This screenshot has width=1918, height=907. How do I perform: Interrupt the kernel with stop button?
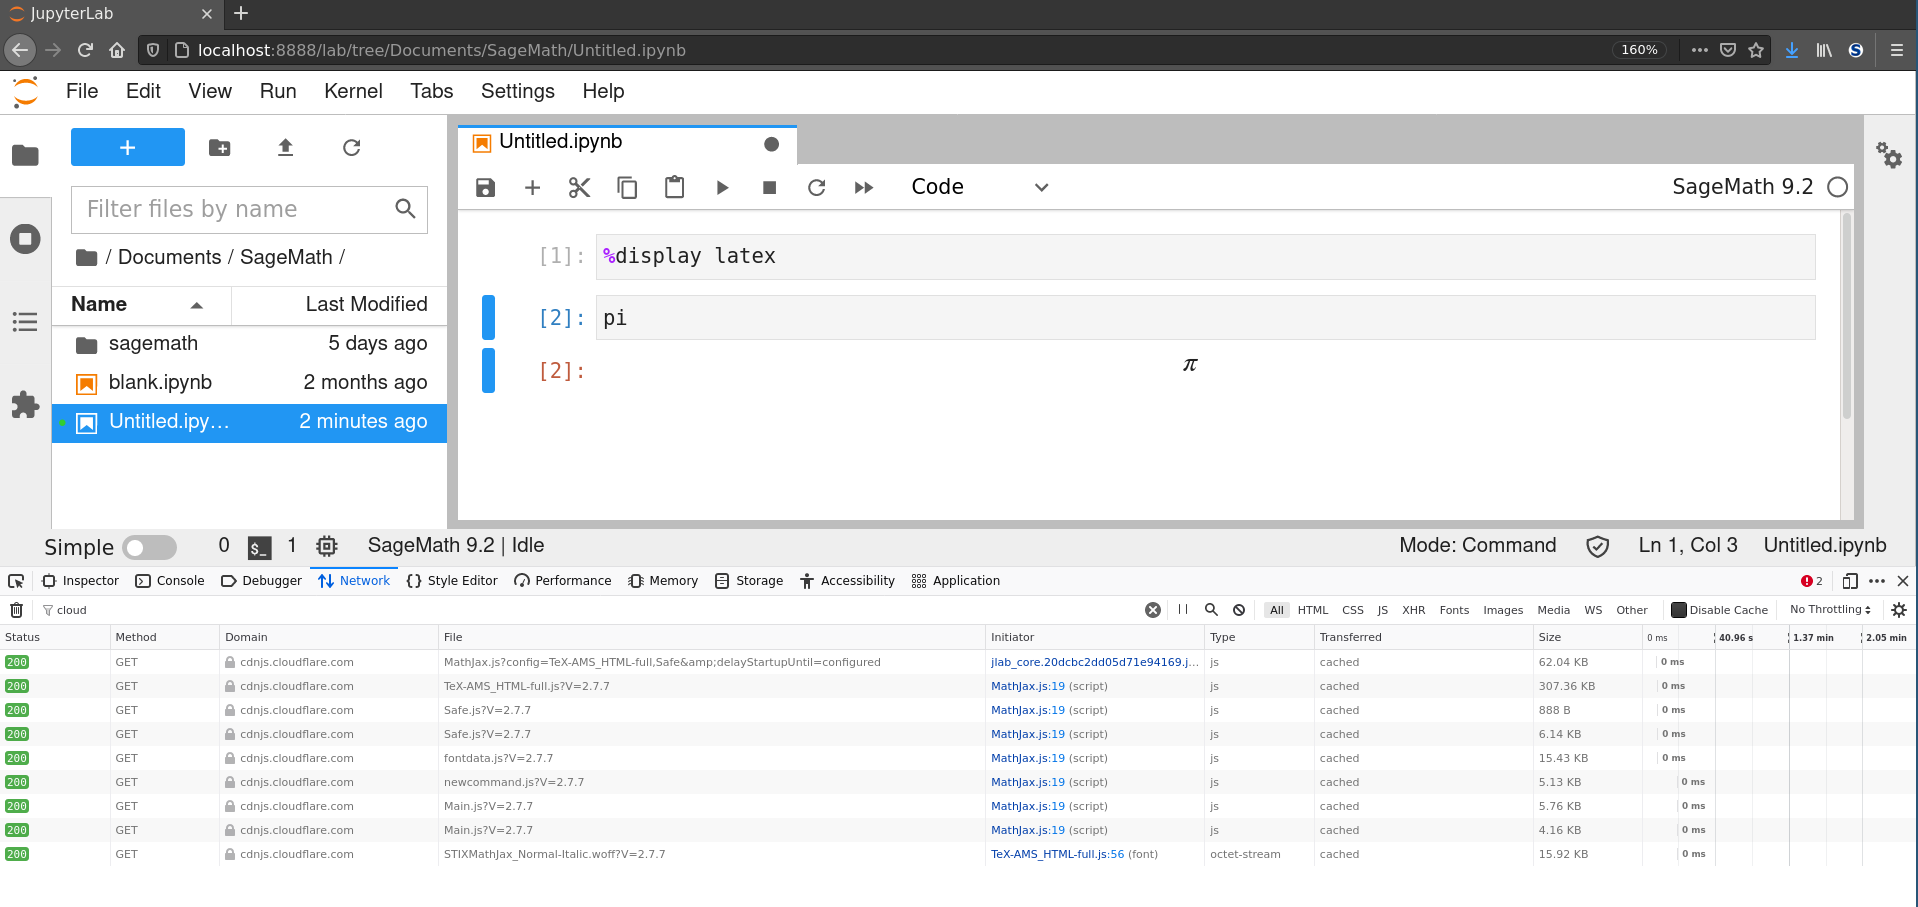point(769,187)
